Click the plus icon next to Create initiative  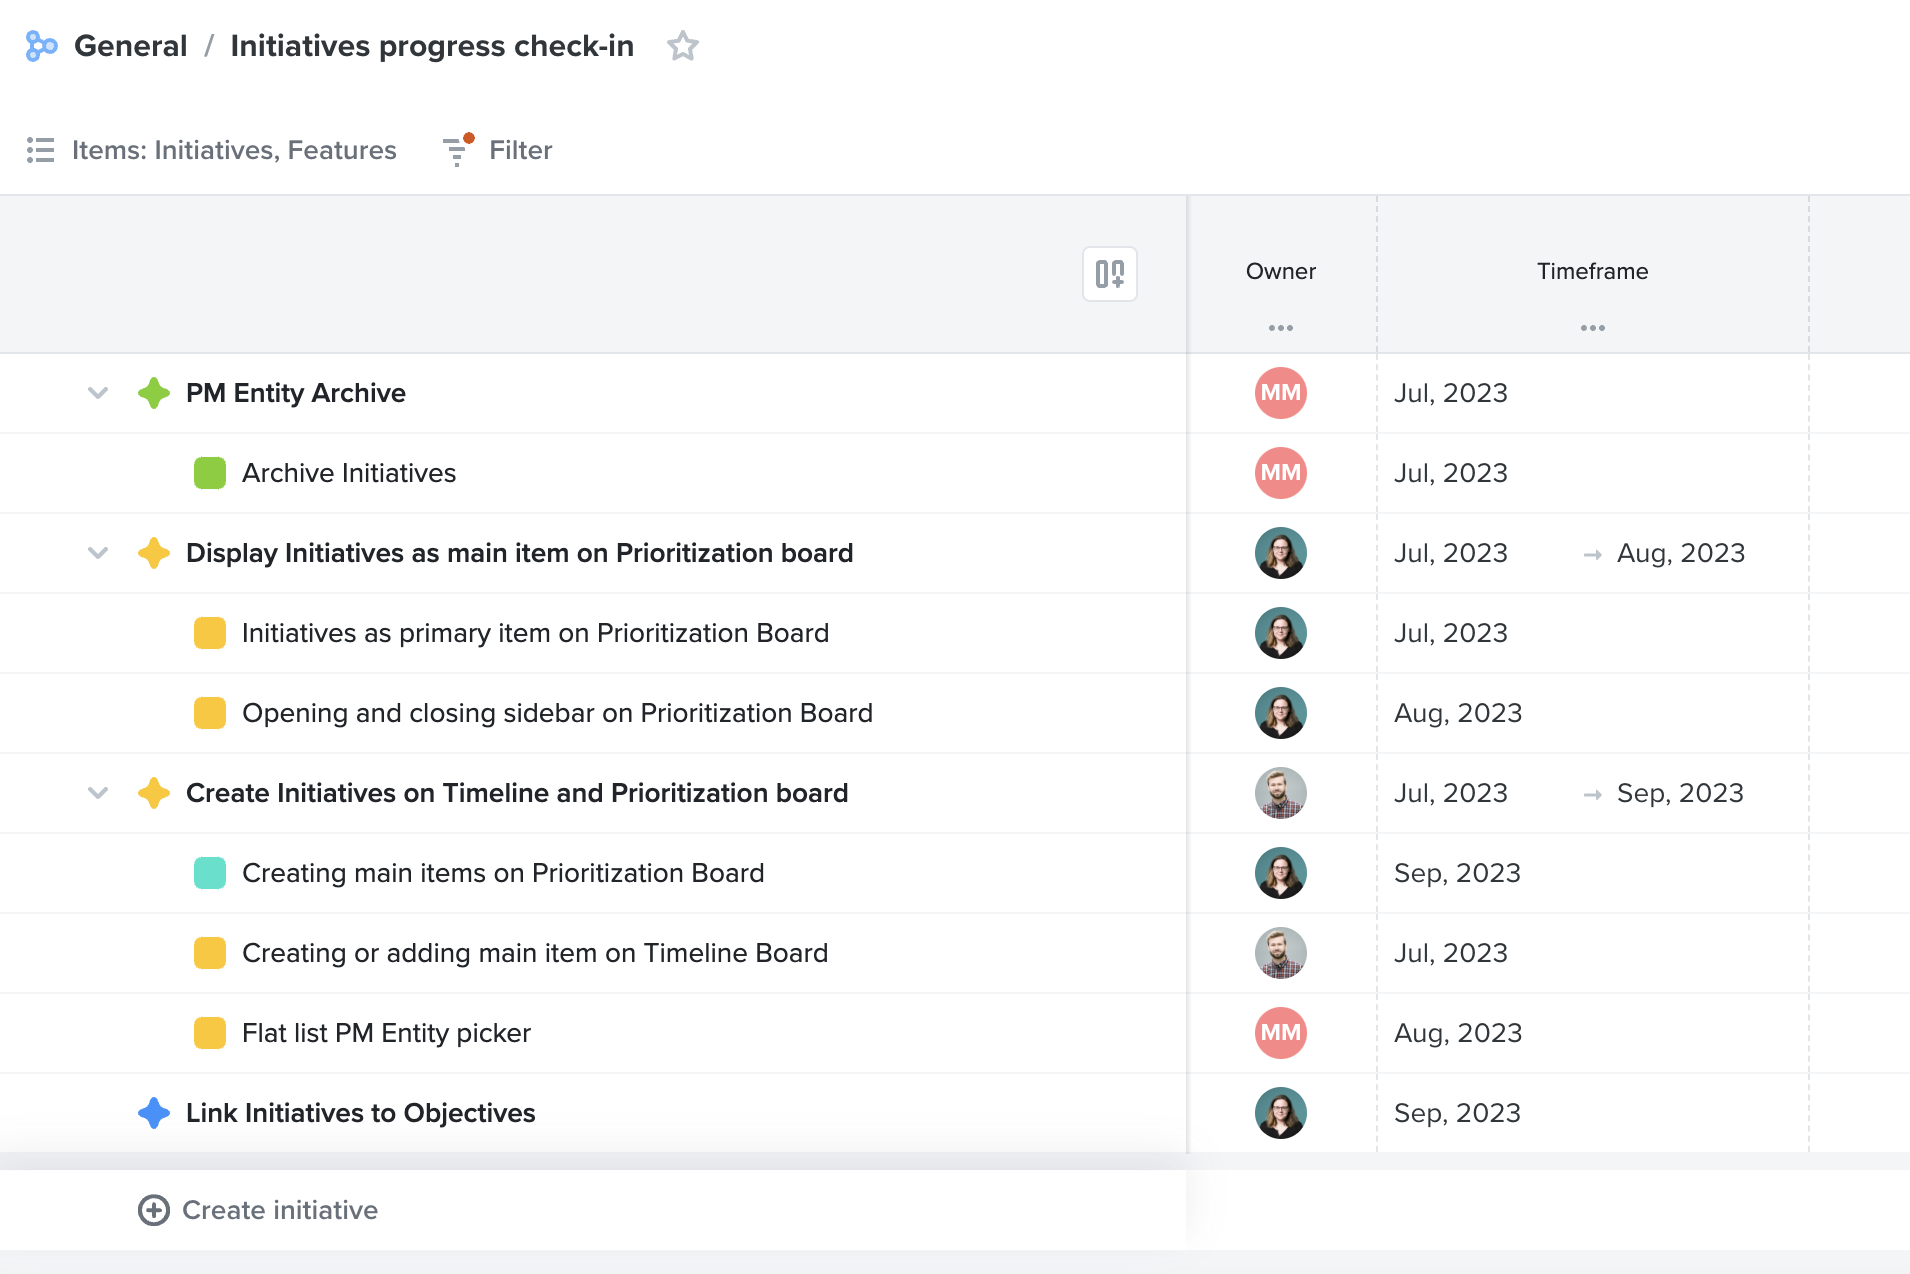point(154,1210)
